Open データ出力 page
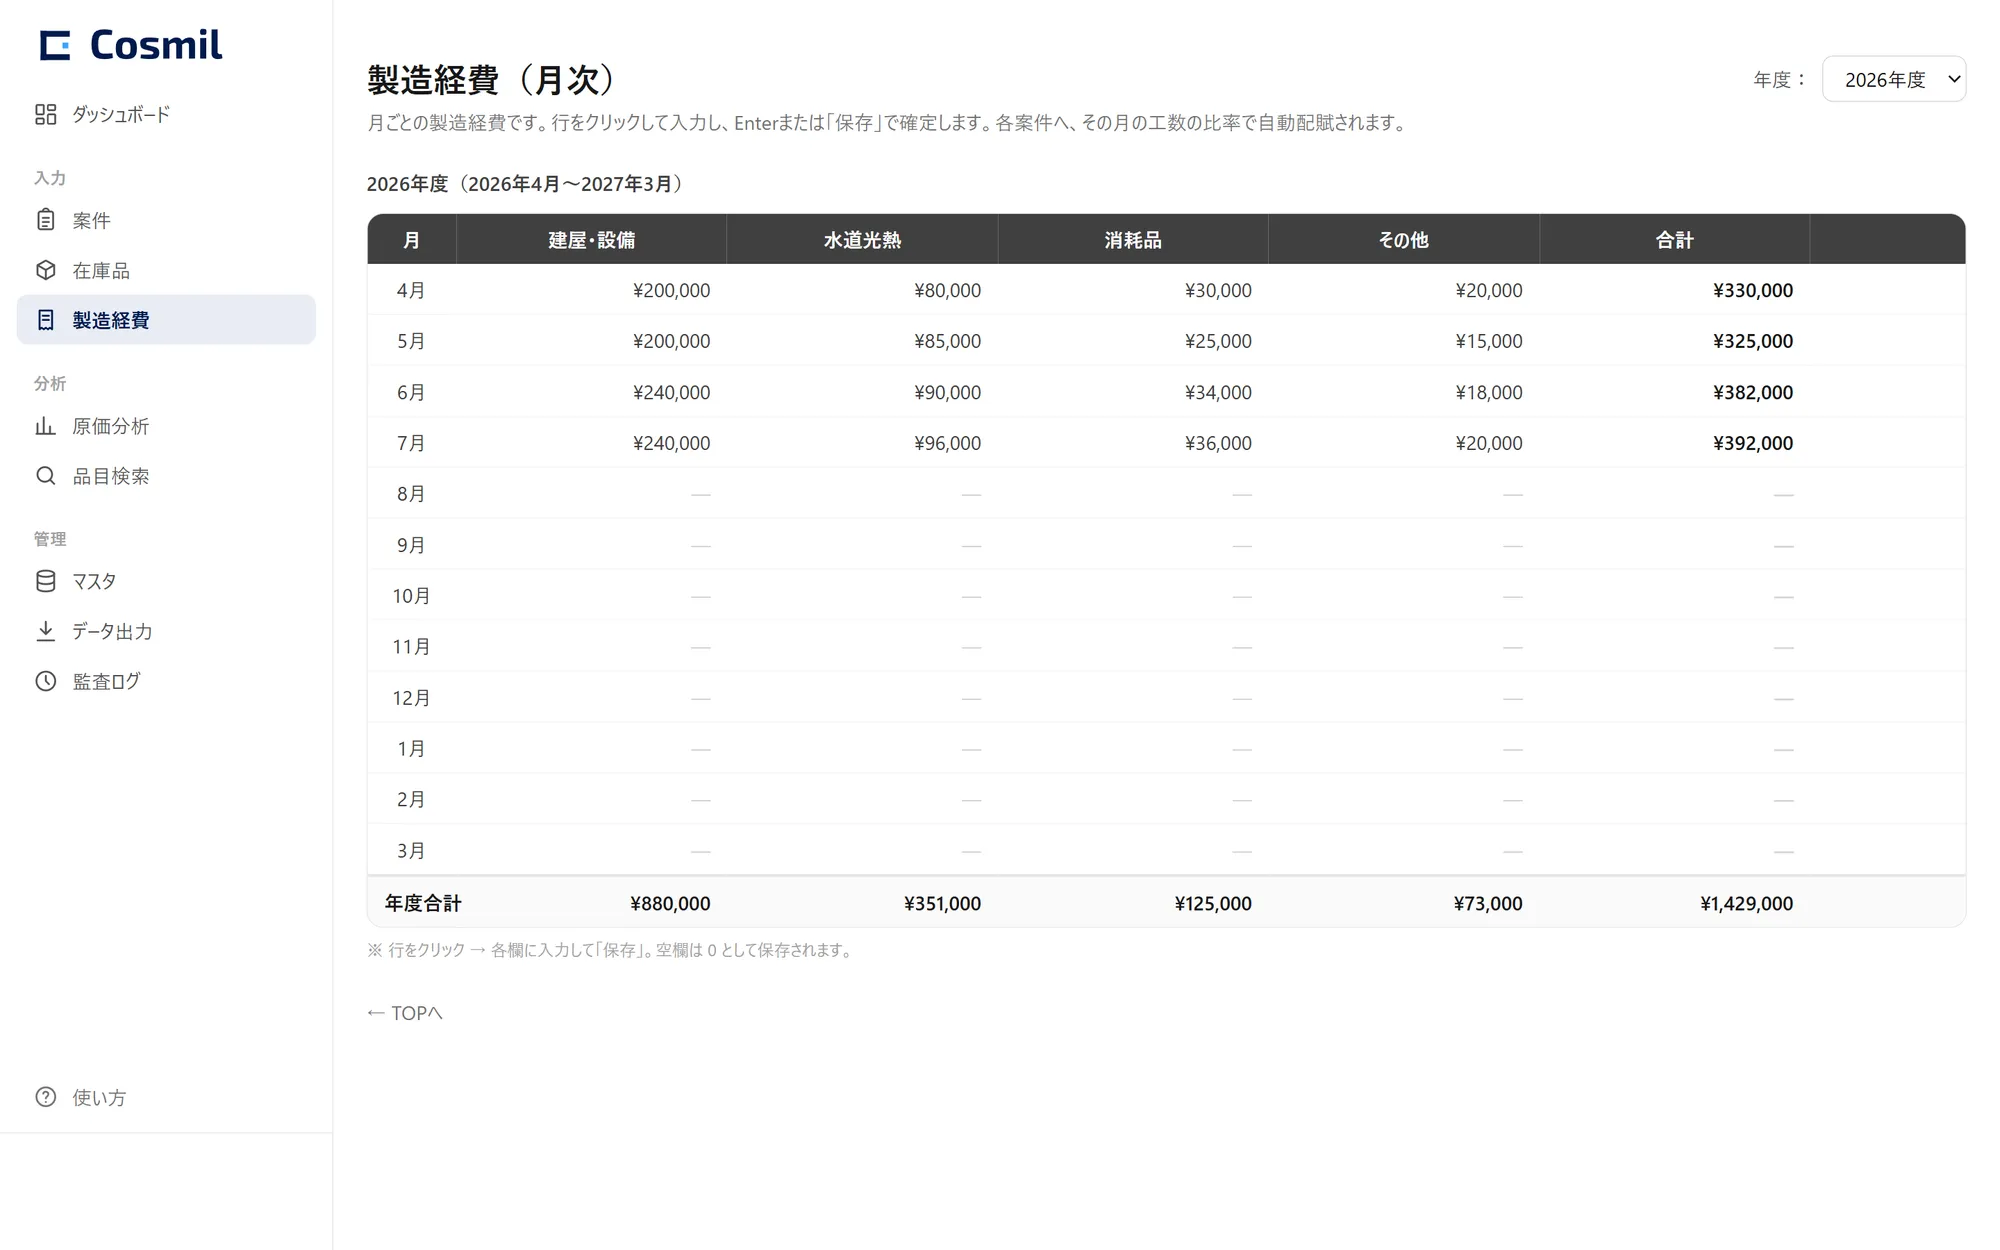 click(x=166, y=631)
